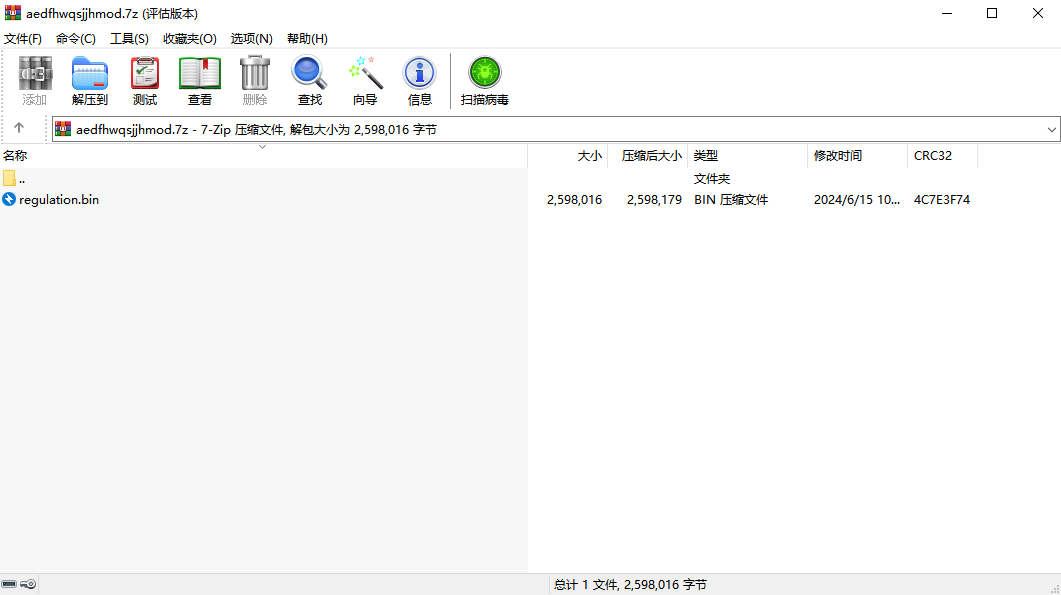Open the Tools (工具) menu
Image resolution: width=1061 pixels, height=595 pixels.
click(129, 39)
